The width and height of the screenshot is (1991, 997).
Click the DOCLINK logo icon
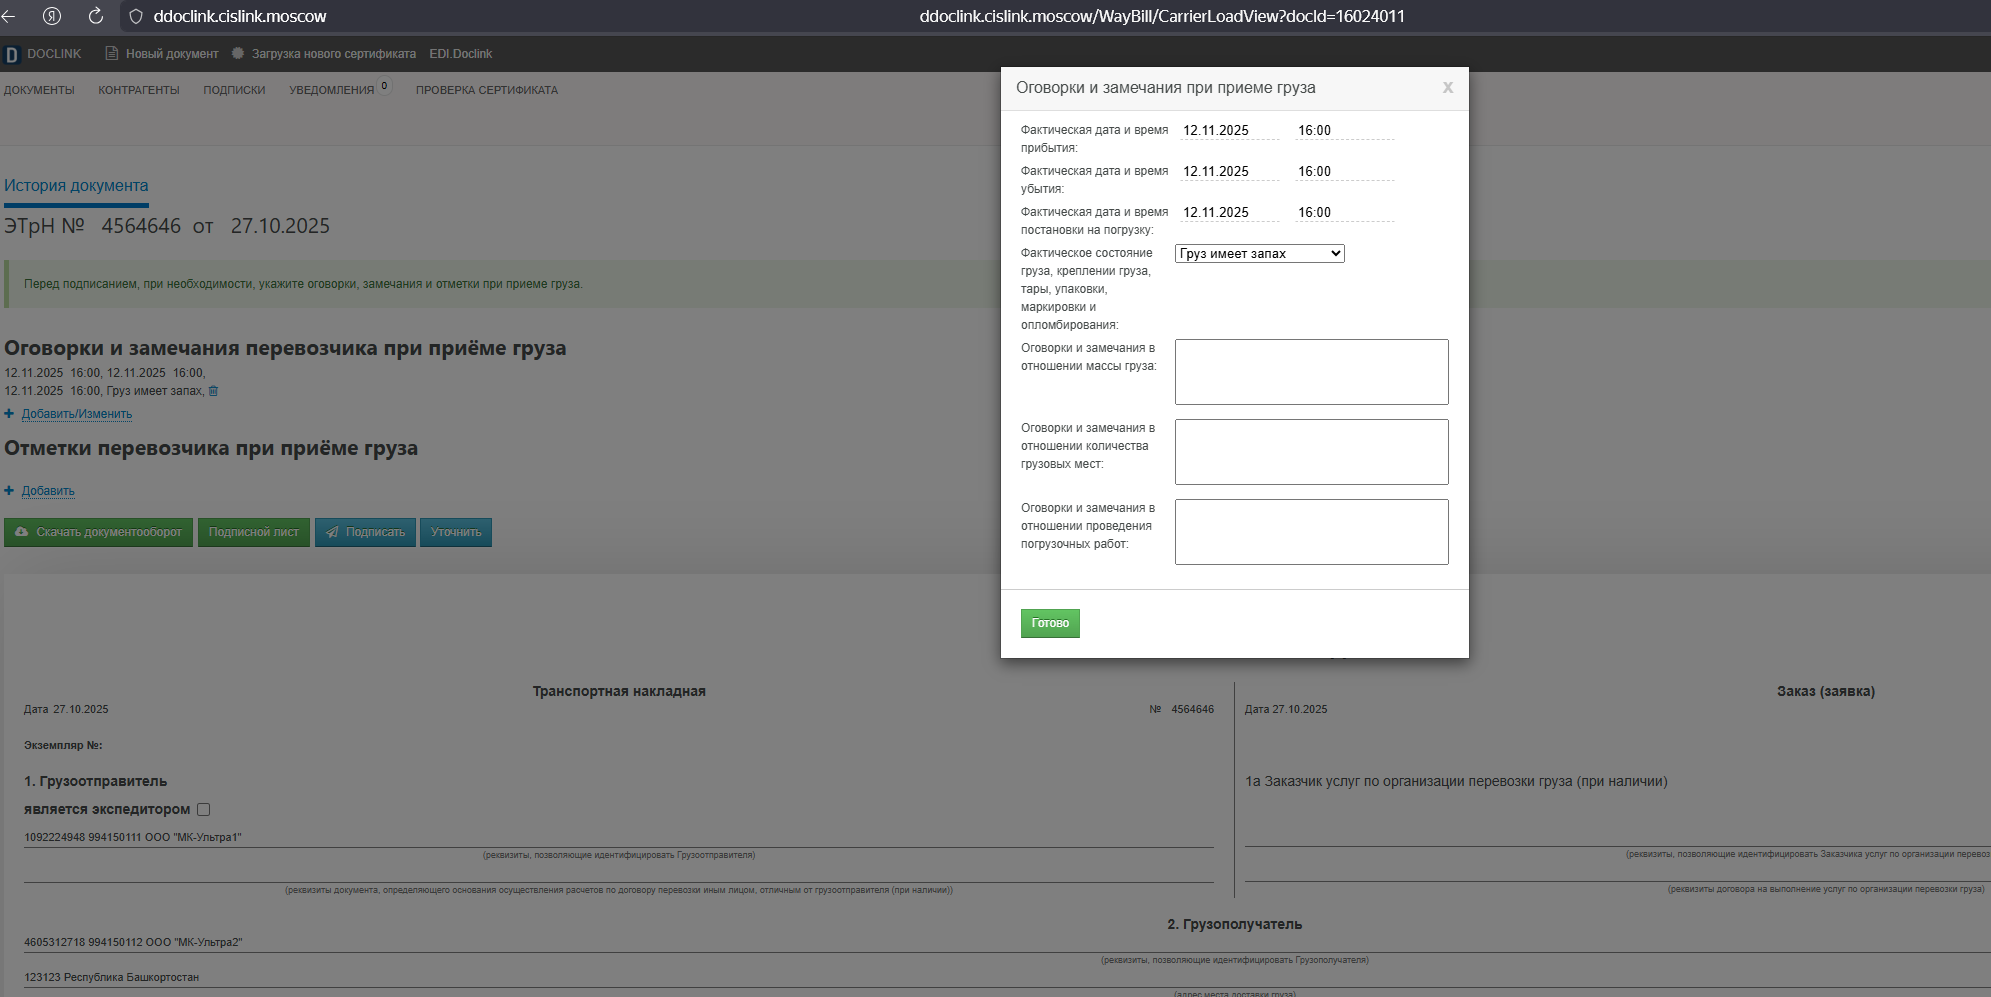[x=12, y=55]
